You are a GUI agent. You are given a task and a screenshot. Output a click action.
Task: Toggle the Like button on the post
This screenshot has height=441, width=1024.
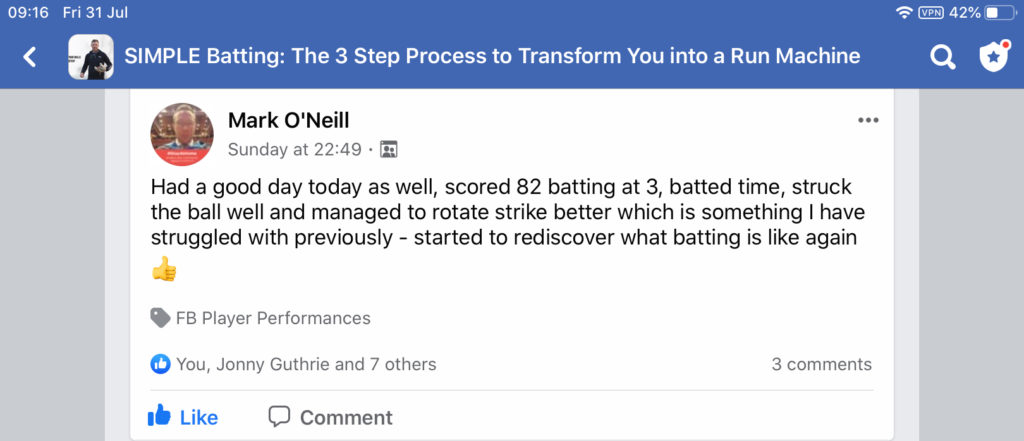pyautogui.click(x=183, y=416)
